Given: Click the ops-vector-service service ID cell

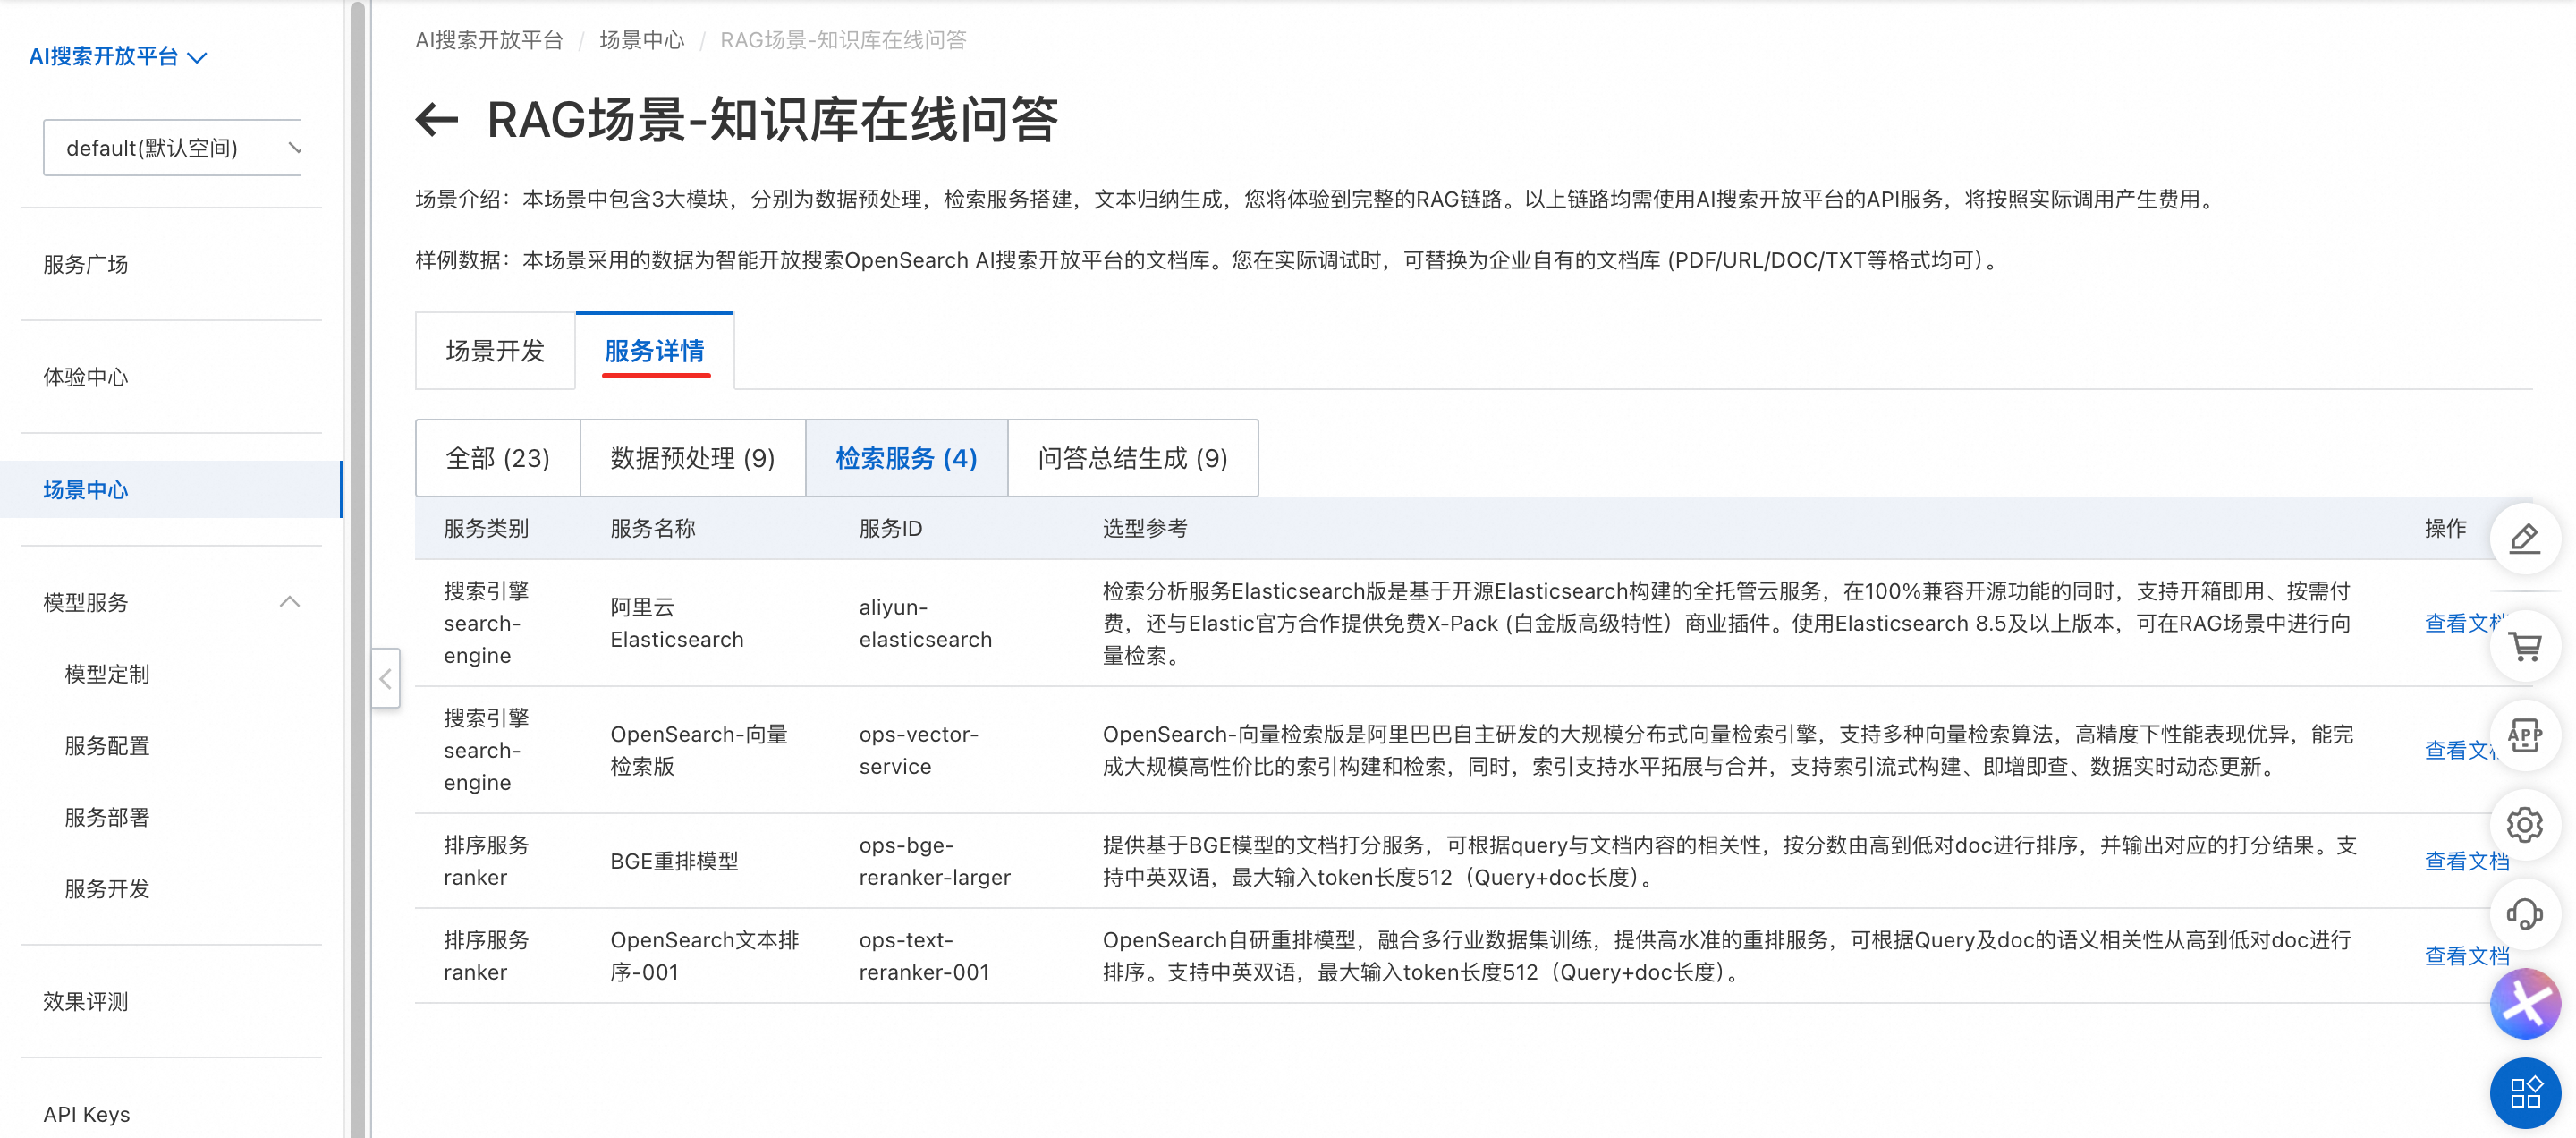Looking at the screenshot, I should (x=918, y=750).
